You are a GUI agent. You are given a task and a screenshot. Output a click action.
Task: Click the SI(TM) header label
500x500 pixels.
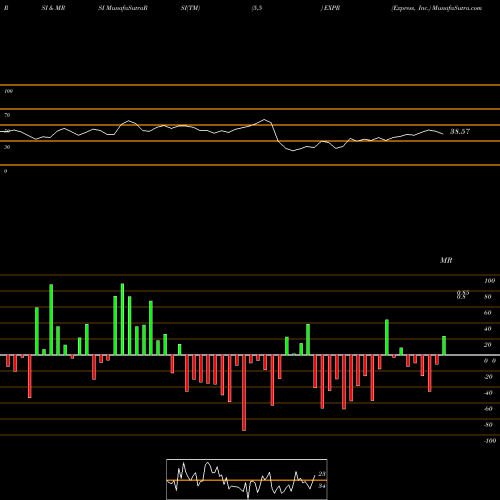coord(190,8)
